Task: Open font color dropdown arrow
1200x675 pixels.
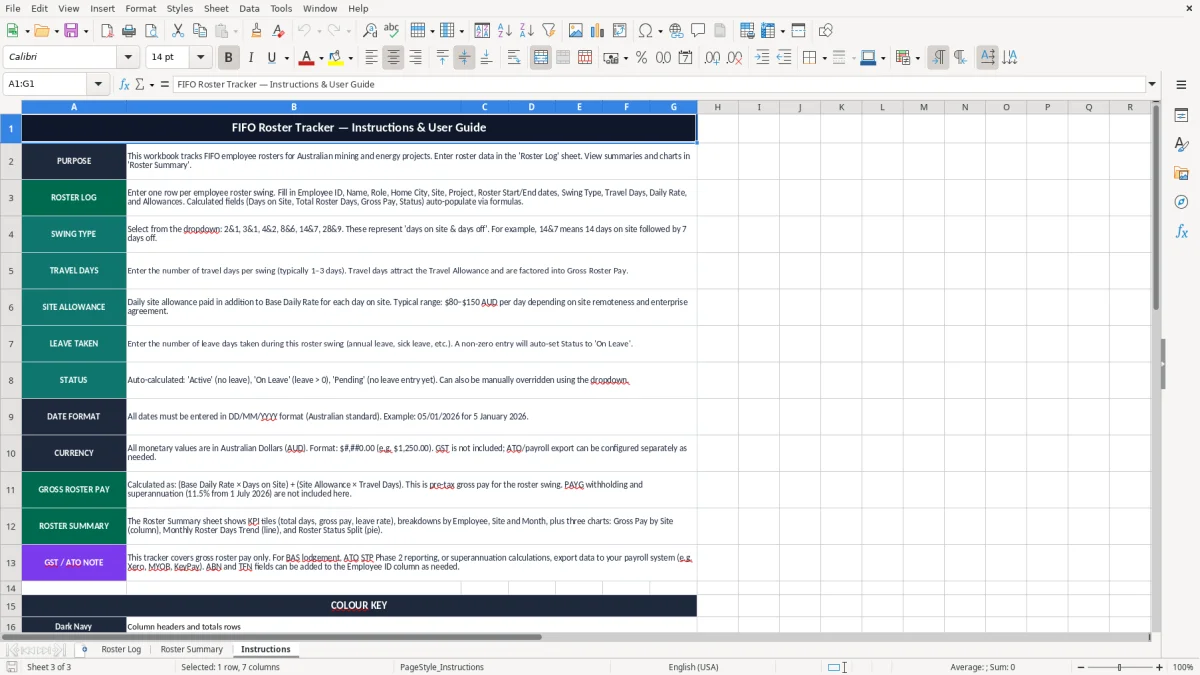Action: coord(321,58)
